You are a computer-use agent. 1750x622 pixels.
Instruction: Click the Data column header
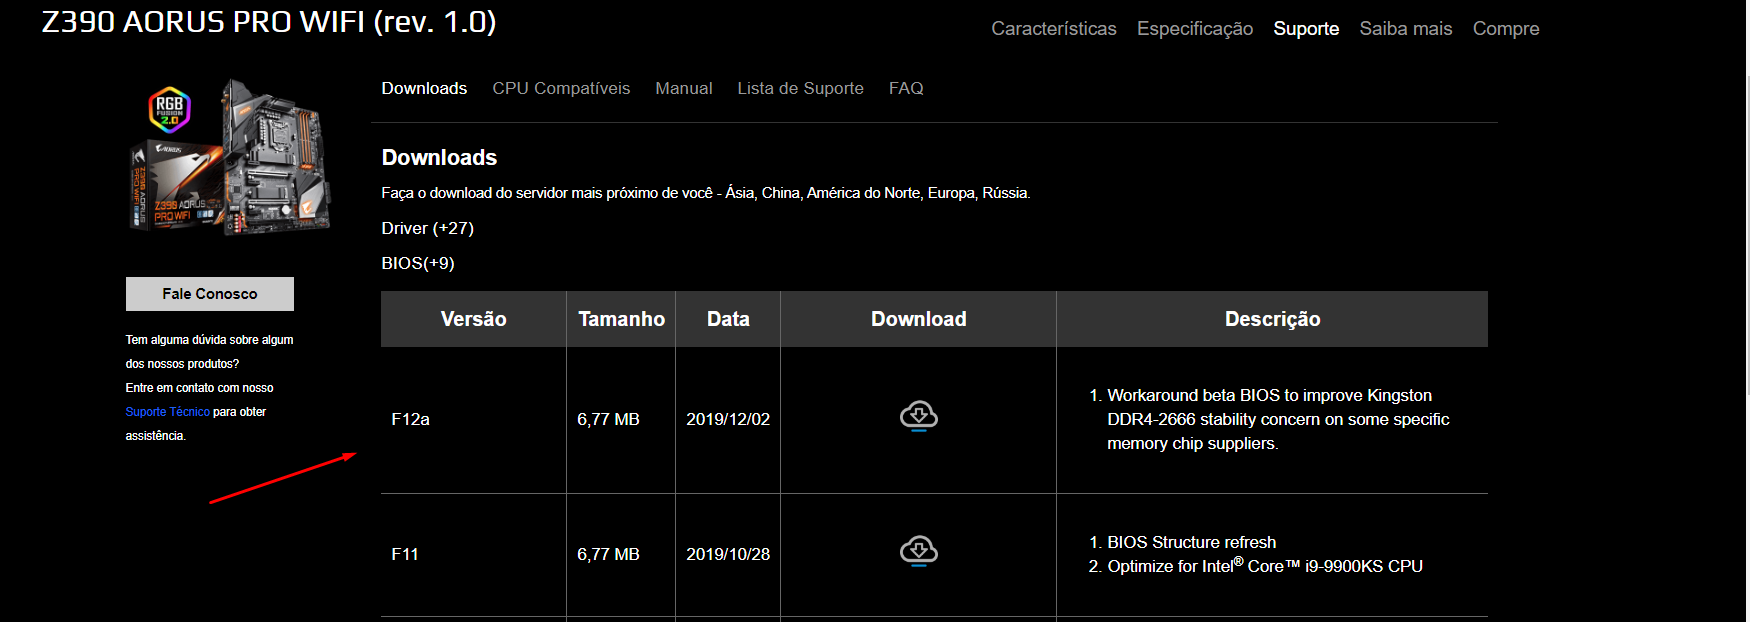click(x=728, y=319)
